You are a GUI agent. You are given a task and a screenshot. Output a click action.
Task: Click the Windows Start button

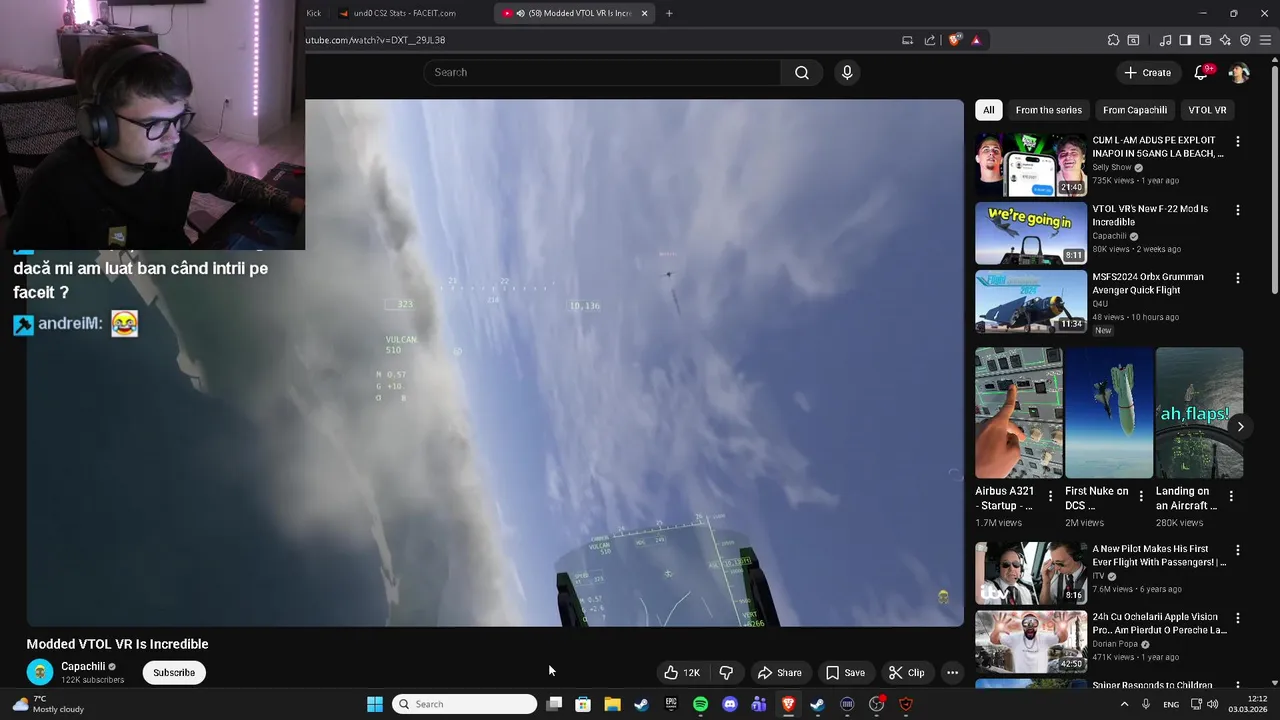pyautogui.click(x=374, y=704)
